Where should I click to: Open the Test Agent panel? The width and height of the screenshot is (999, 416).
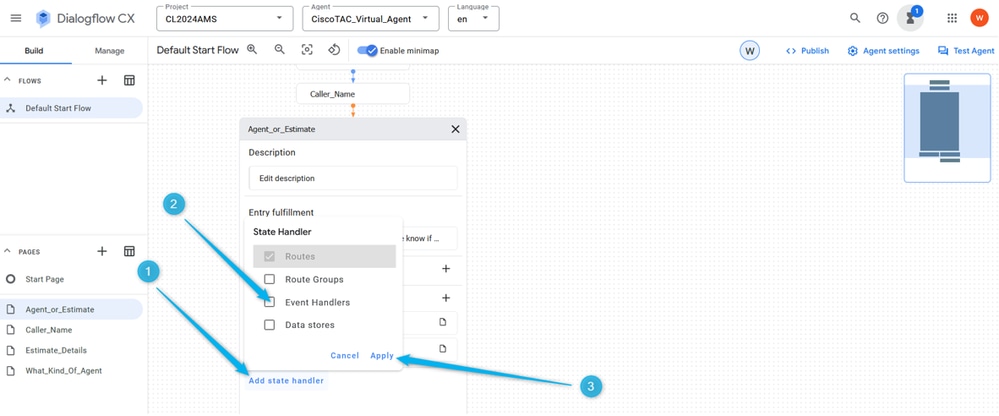coord(966,50)
